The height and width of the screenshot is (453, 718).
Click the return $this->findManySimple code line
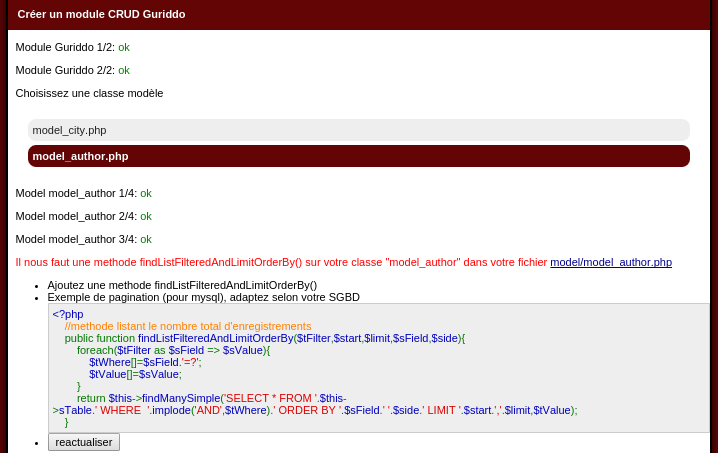tap(315, 404)
